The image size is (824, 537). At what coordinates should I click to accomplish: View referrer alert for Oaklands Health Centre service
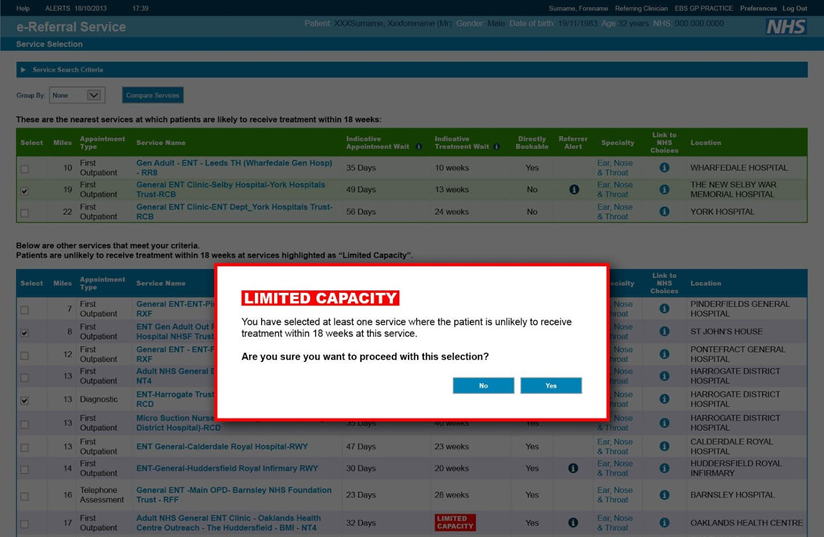pos(573,523)
